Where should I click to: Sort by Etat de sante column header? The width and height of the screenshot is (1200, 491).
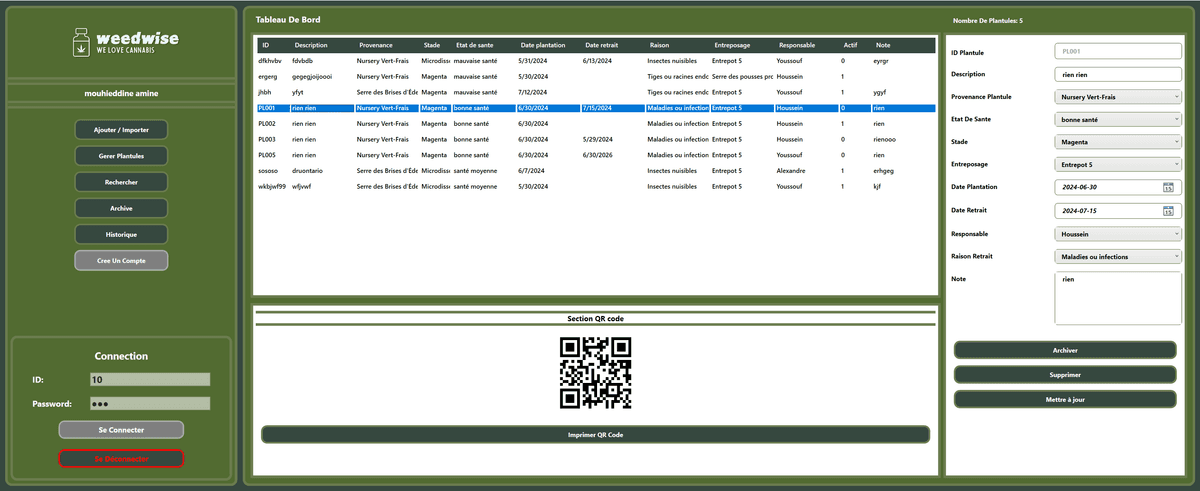click(x=475, y=45)
